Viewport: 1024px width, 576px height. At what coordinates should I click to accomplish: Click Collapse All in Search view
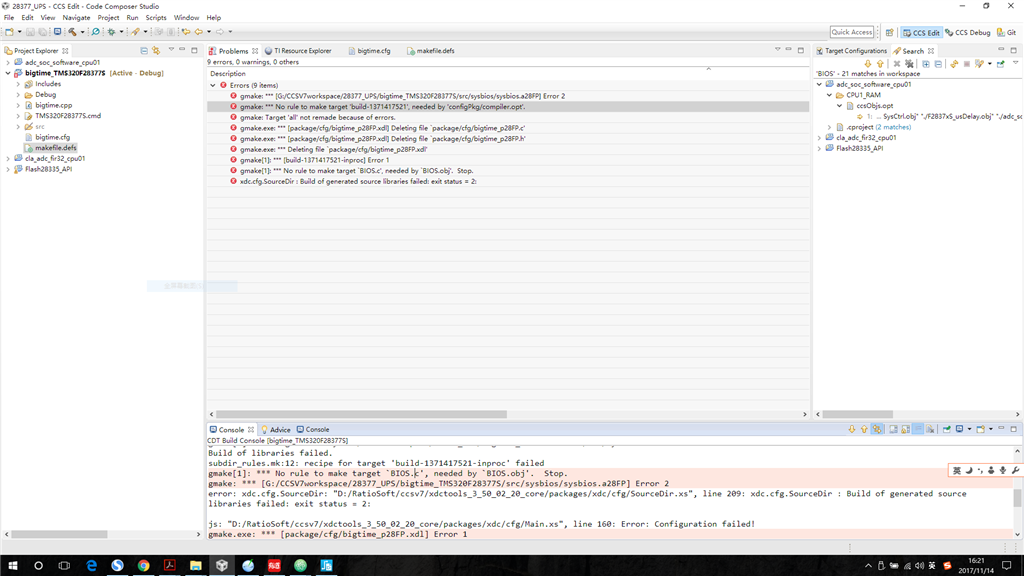[x=938, y=64]
